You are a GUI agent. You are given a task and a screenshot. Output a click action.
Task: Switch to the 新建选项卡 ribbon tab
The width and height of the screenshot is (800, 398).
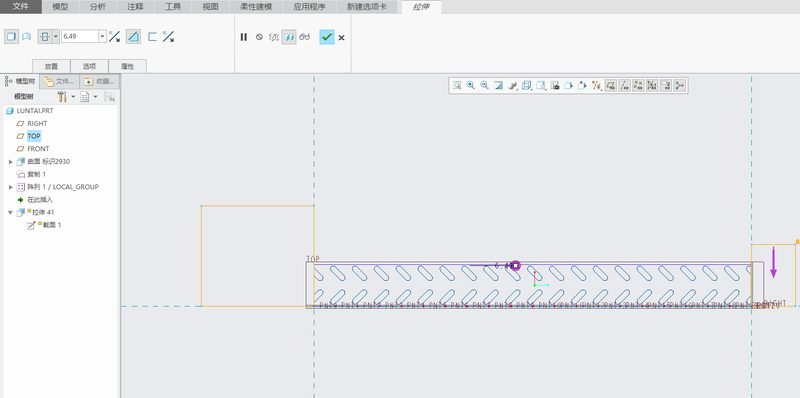[367, 7]
